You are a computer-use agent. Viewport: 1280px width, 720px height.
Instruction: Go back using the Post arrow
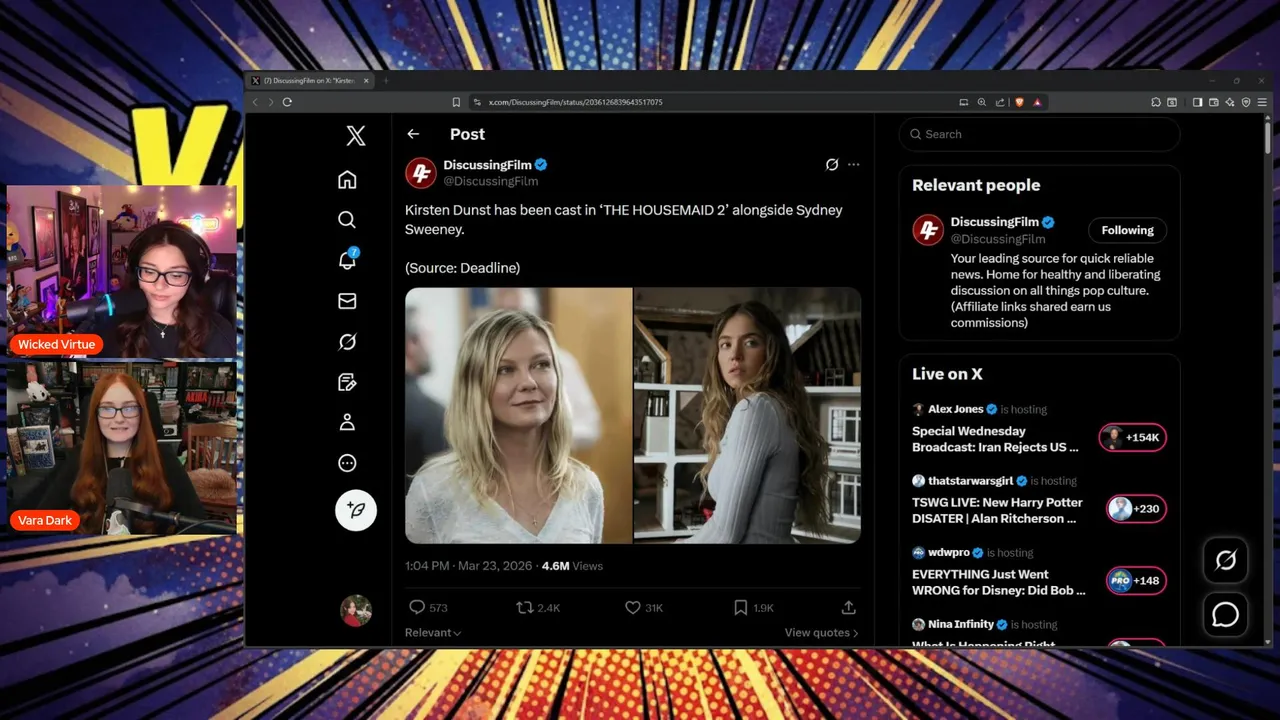[x=413, y=134]
